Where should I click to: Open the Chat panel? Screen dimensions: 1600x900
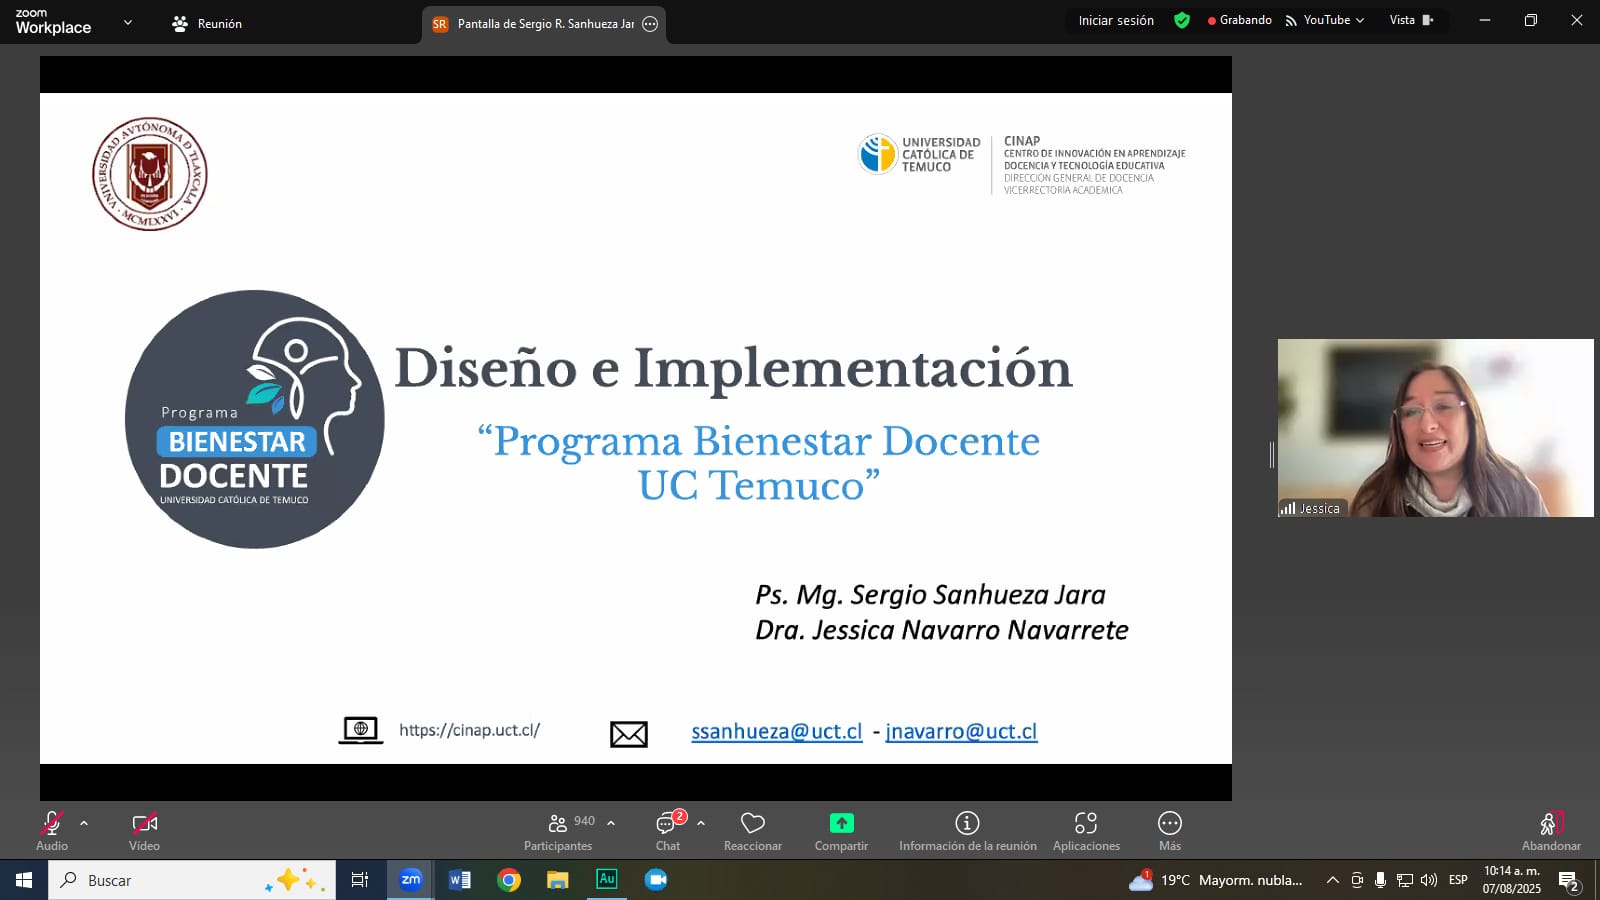[x=667, y=830]
